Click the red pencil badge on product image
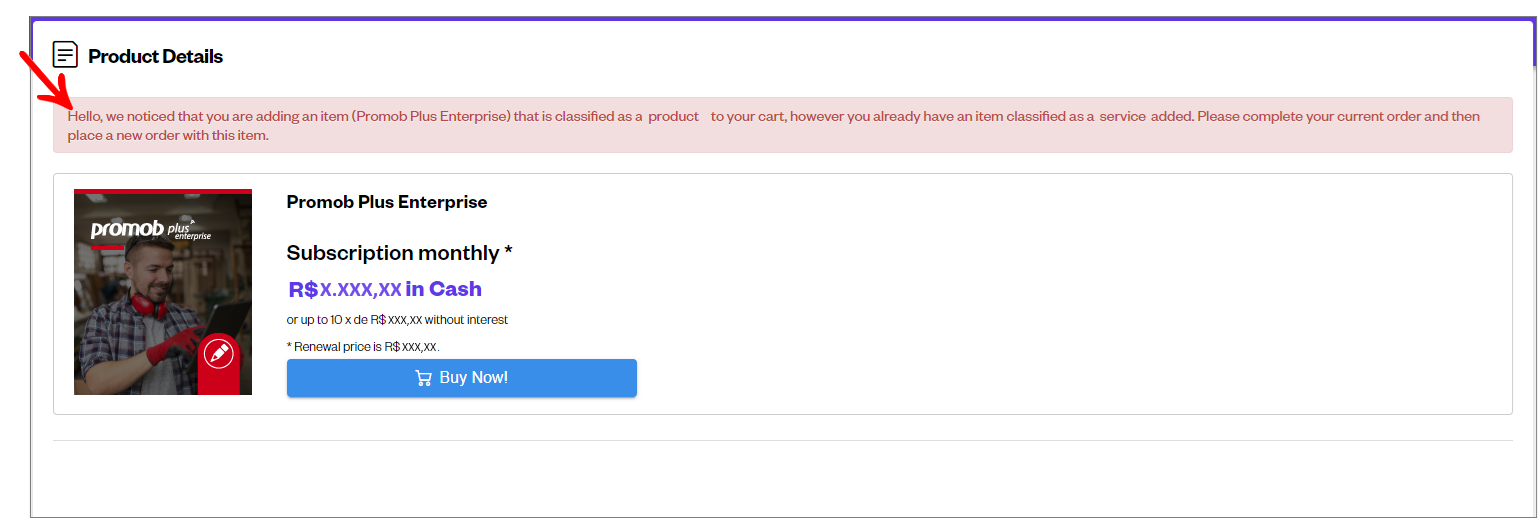The height and width of the screenshot is (526, 1538). point(217,353)
